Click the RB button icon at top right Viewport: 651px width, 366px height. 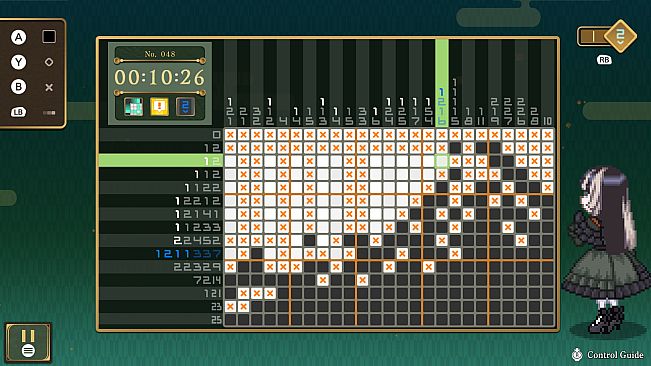(604, 60)
